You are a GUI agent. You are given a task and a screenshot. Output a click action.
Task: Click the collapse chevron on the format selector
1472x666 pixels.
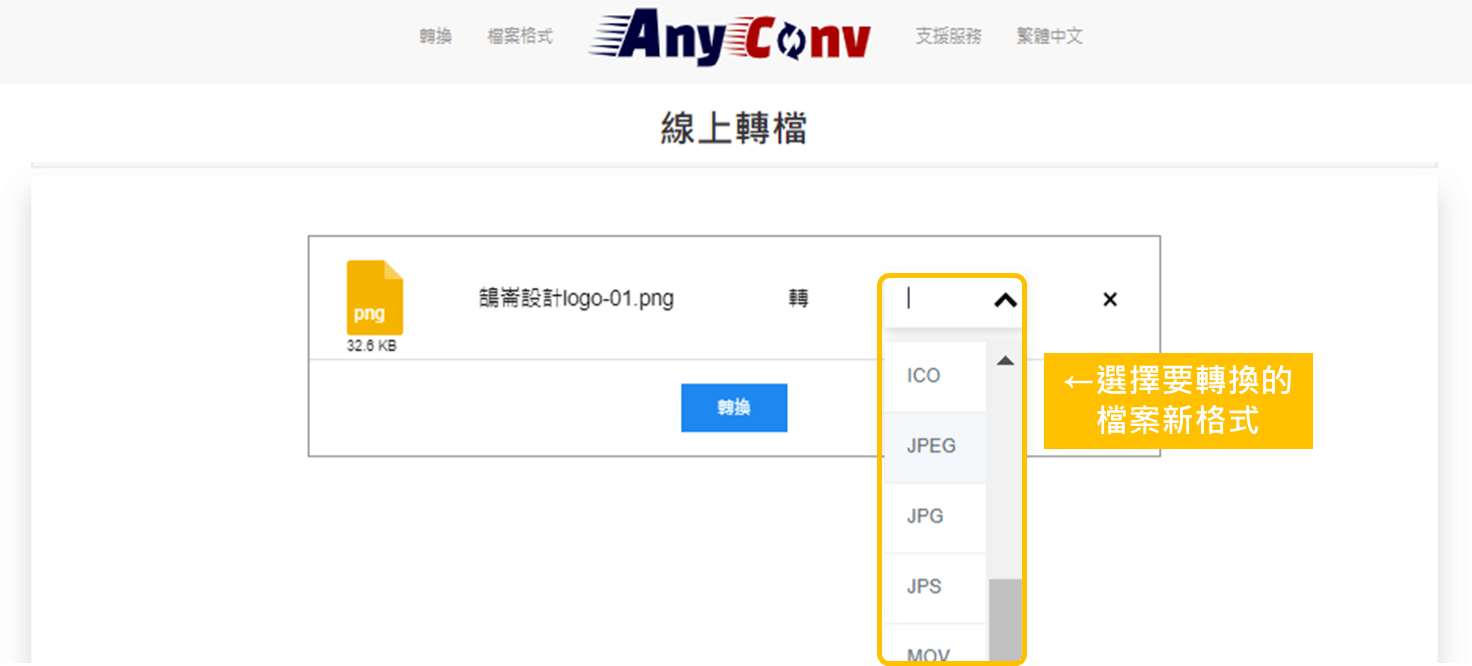[x=1008, y=299]
